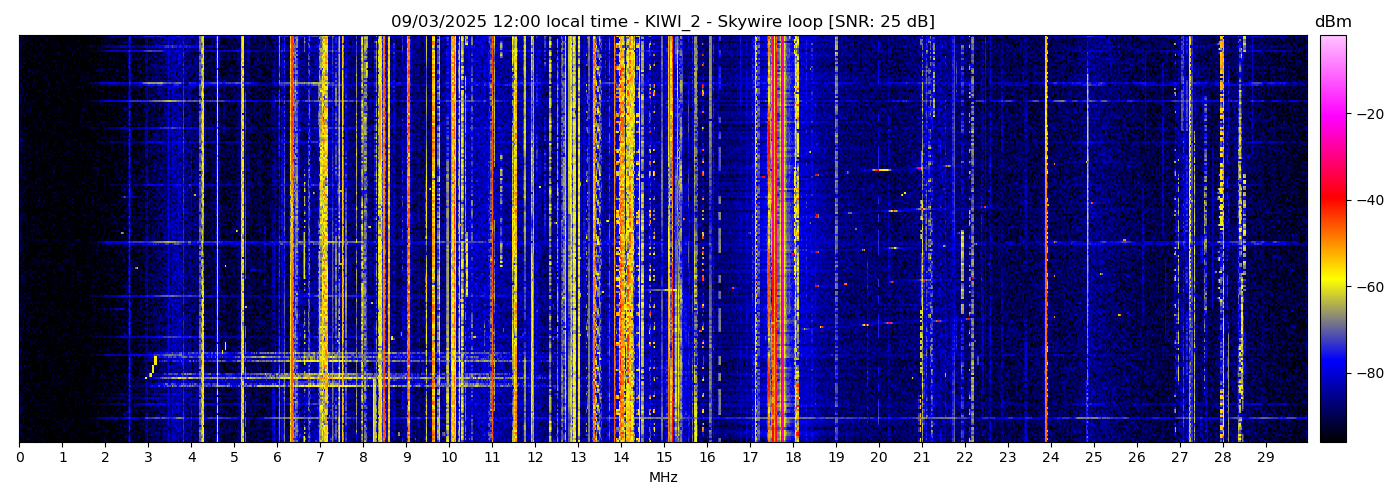Click the 7 MHz tick label

(x=320, y=458)
